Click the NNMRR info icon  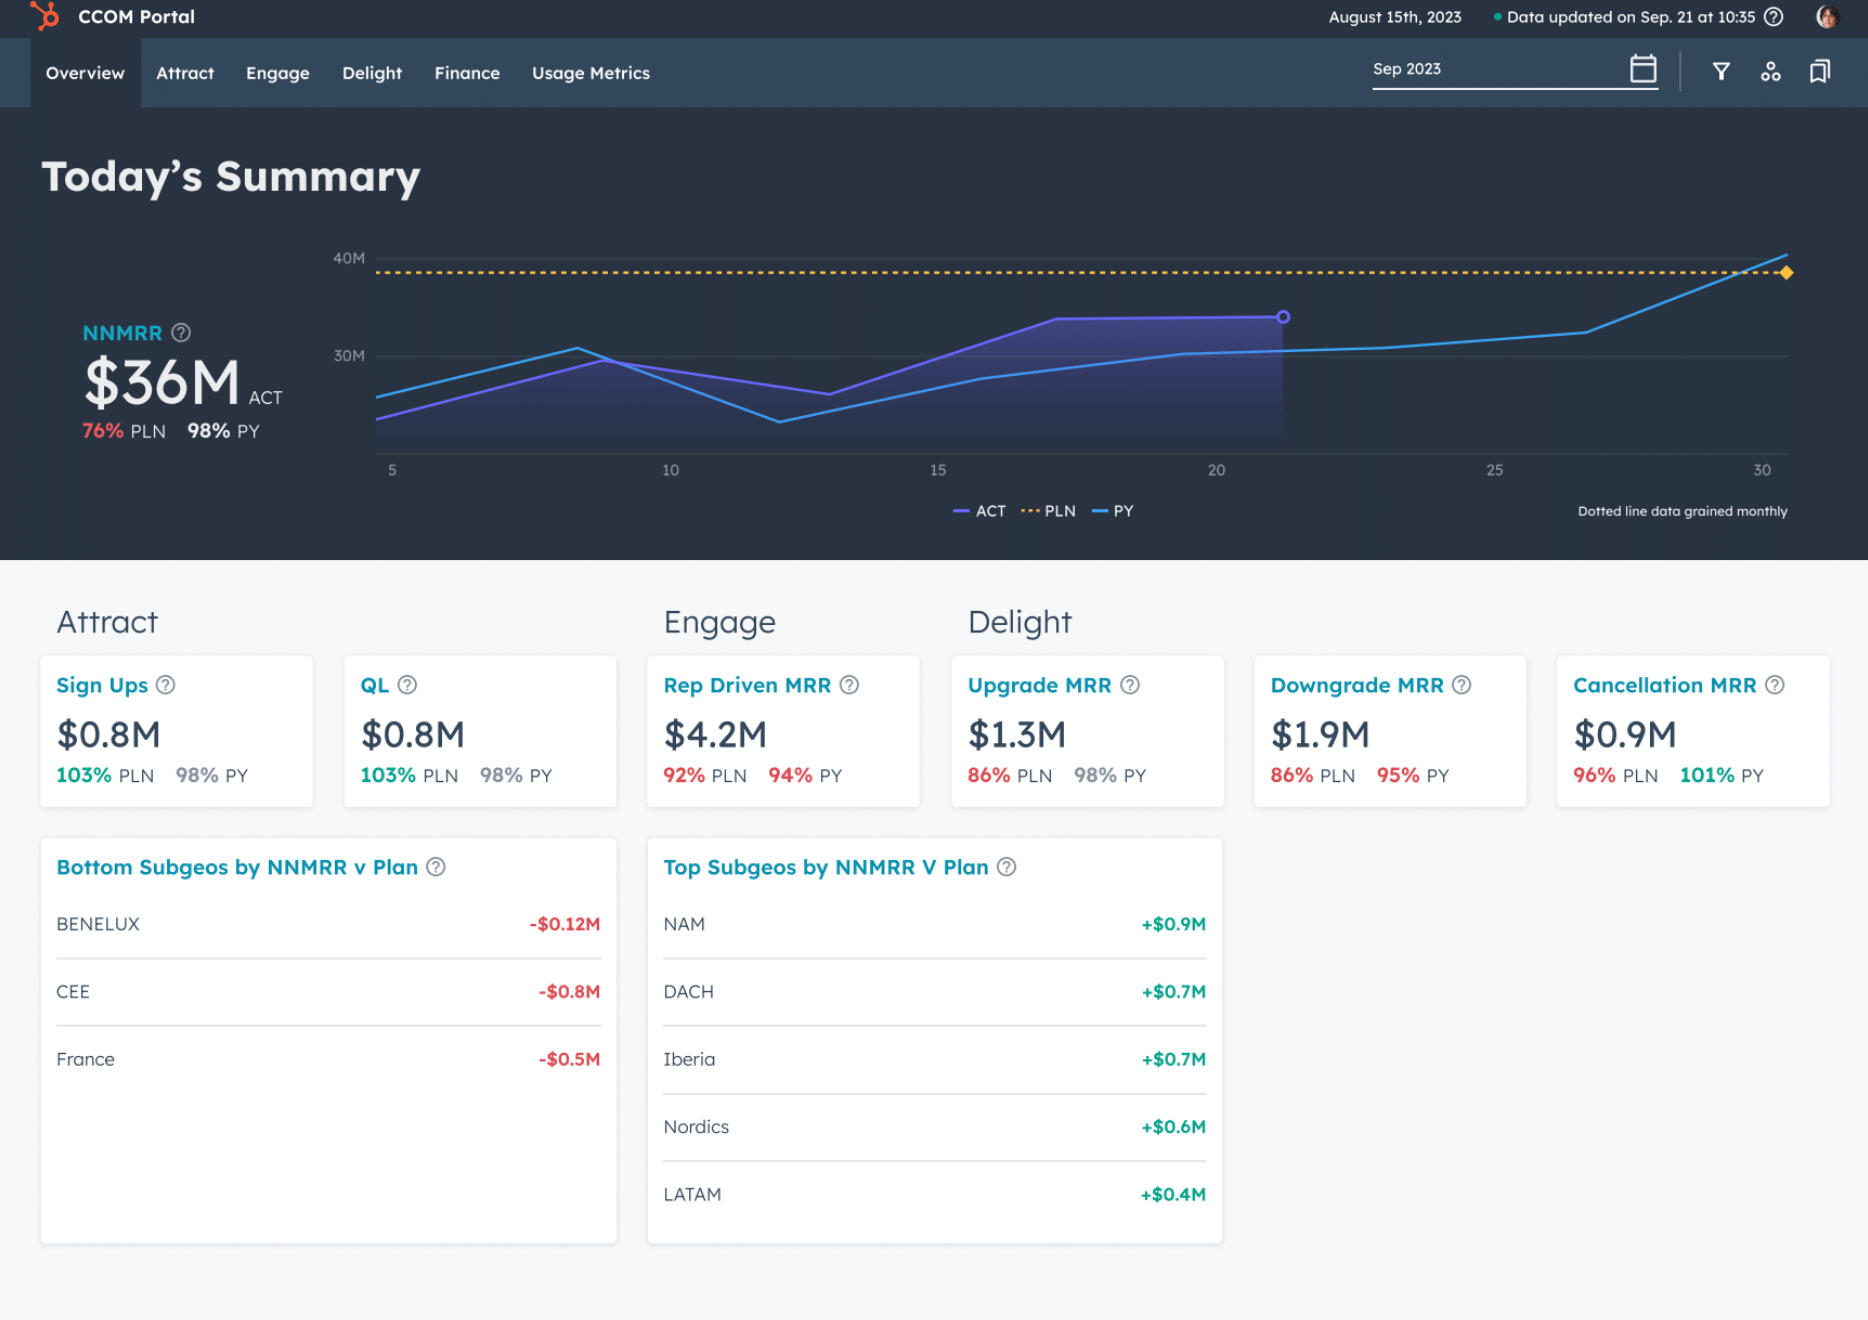(182, 333)
